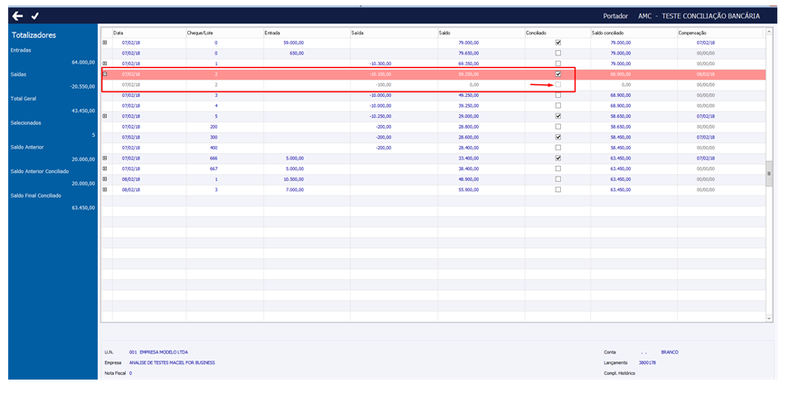Collapse the highlighted red row for cheque 2
800x405 pixels.
[105, 74]
